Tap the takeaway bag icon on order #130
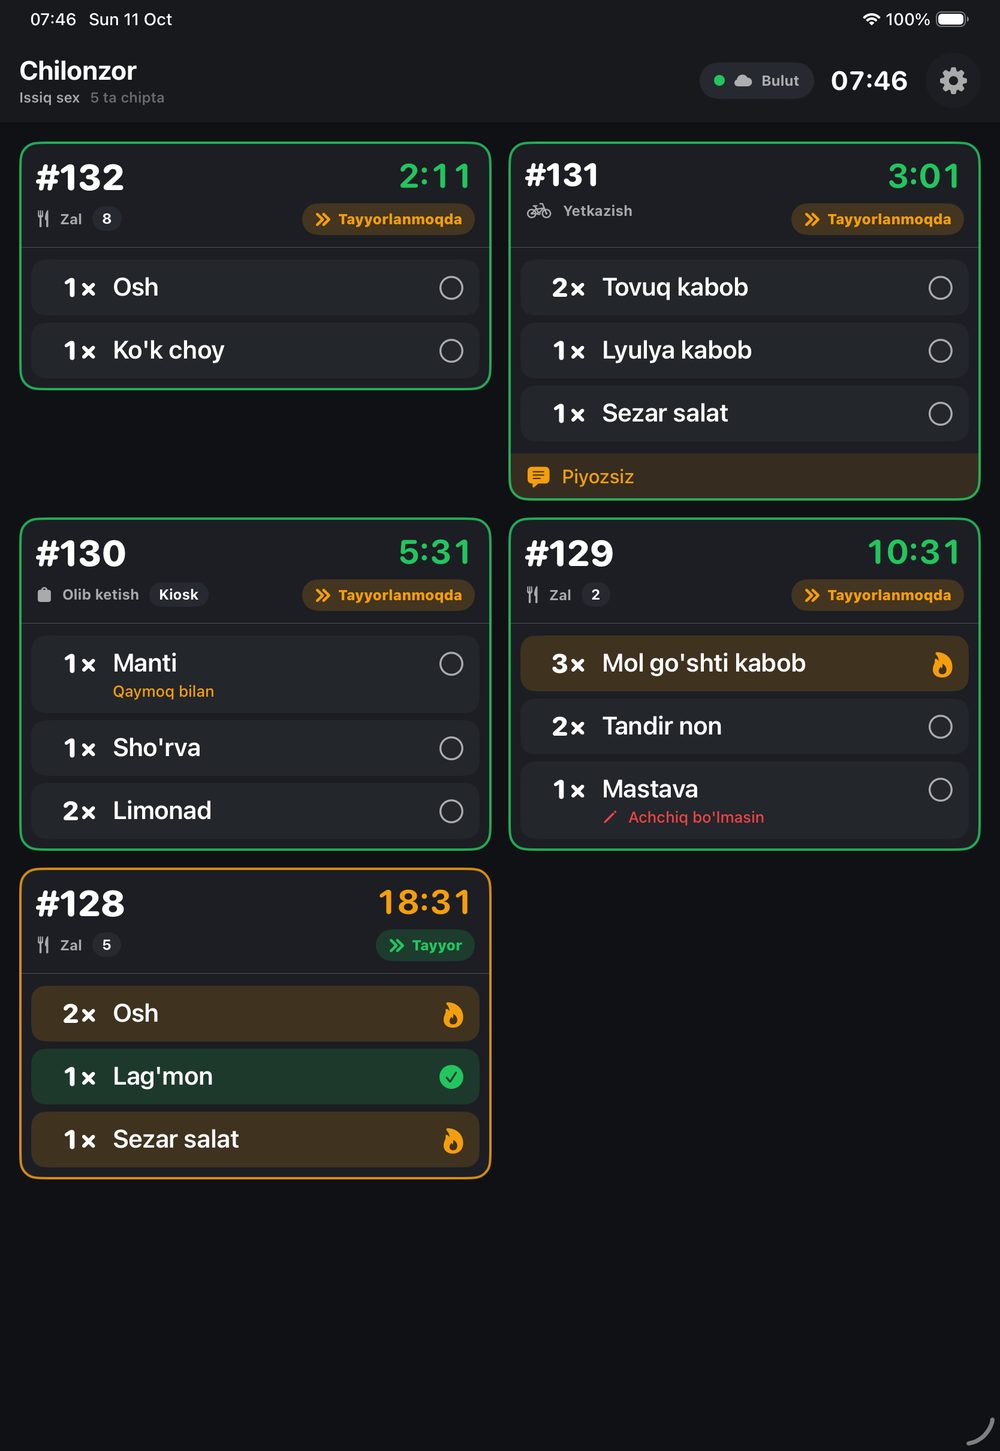 [x=44, y=595]
